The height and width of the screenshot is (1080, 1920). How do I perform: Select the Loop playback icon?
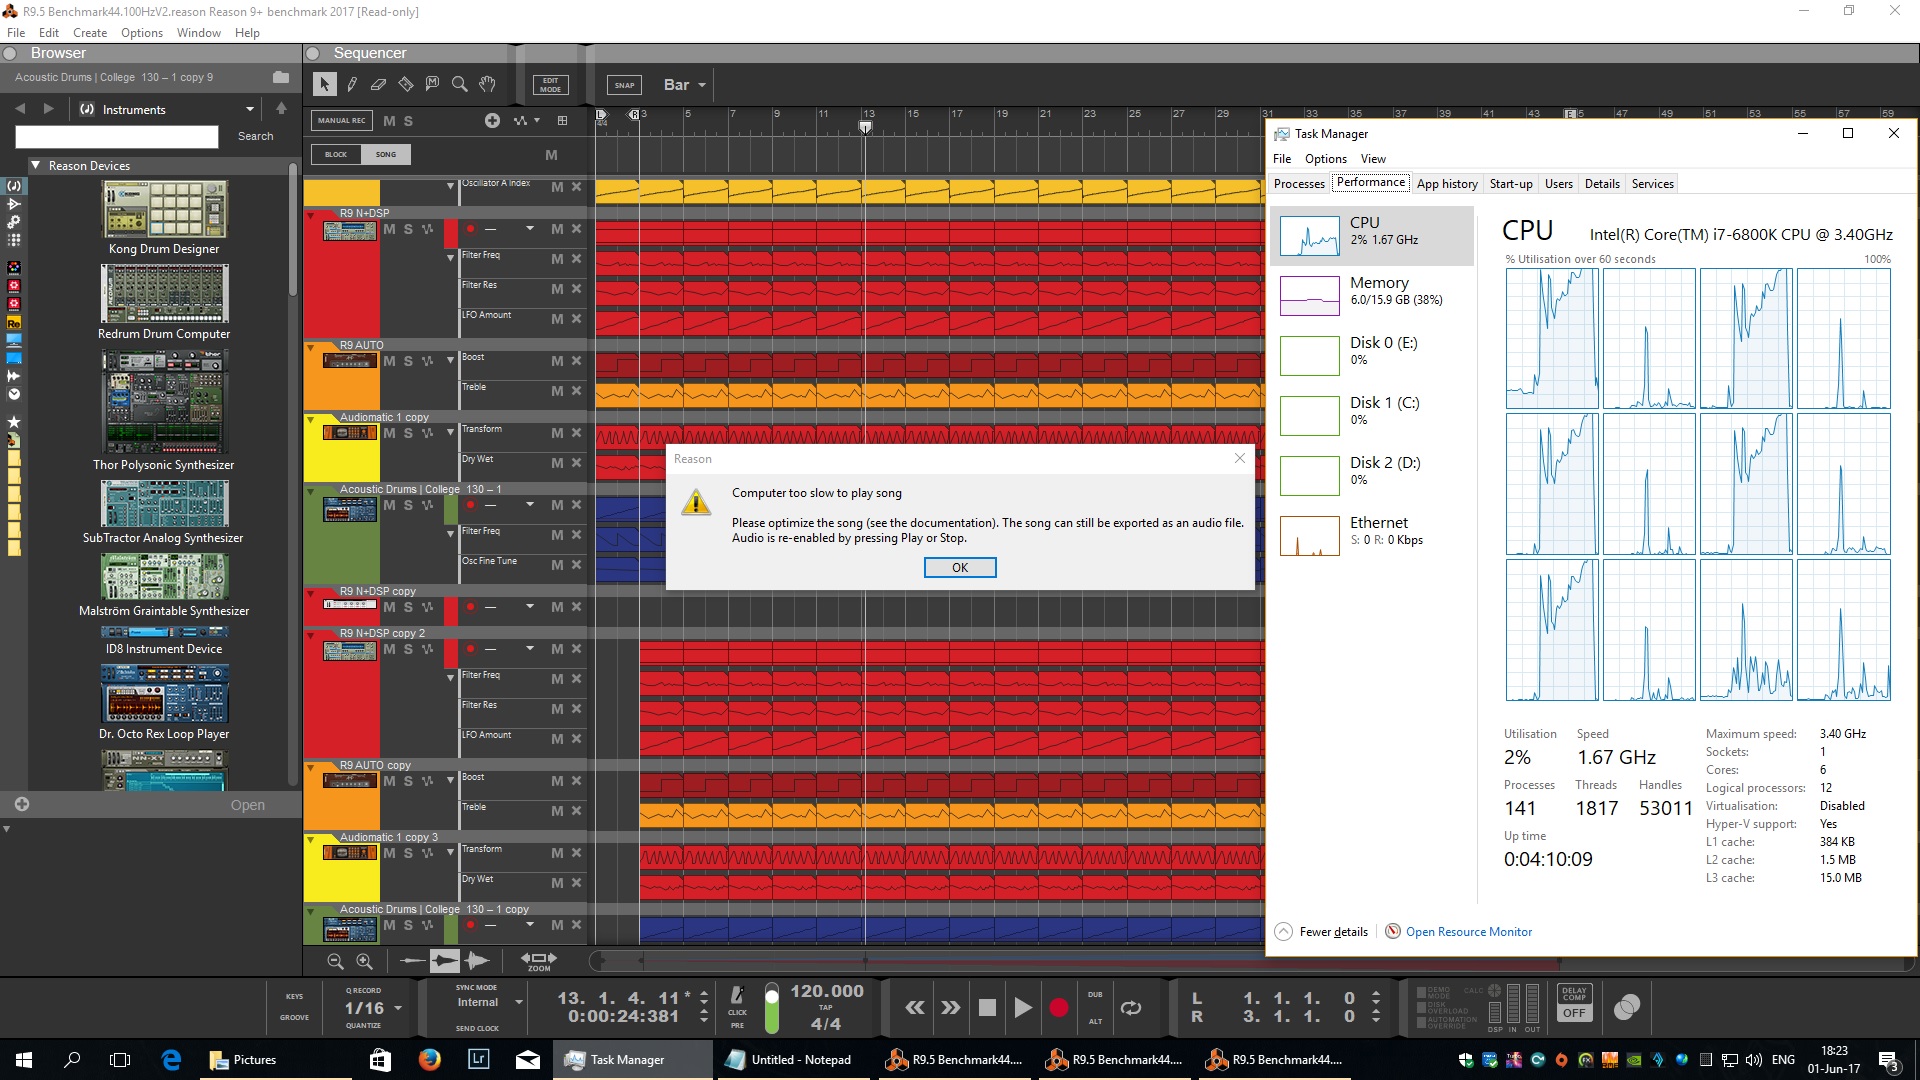point(1130,1007)
